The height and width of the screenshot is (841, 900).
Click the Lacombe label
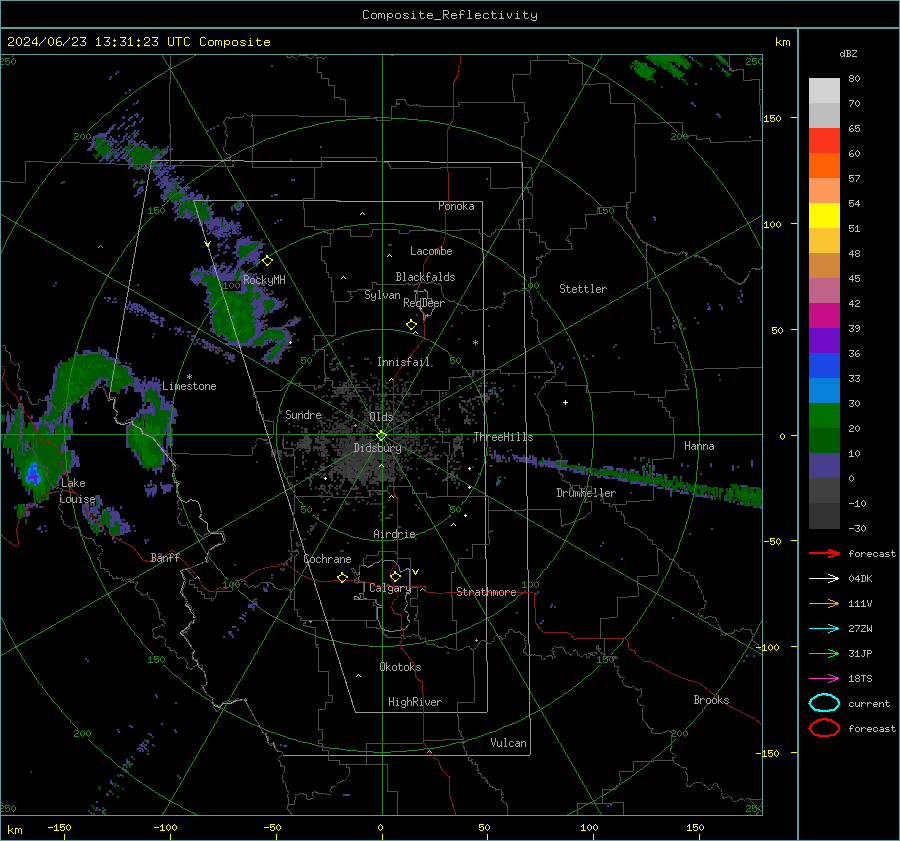click(x=431, y=251)
